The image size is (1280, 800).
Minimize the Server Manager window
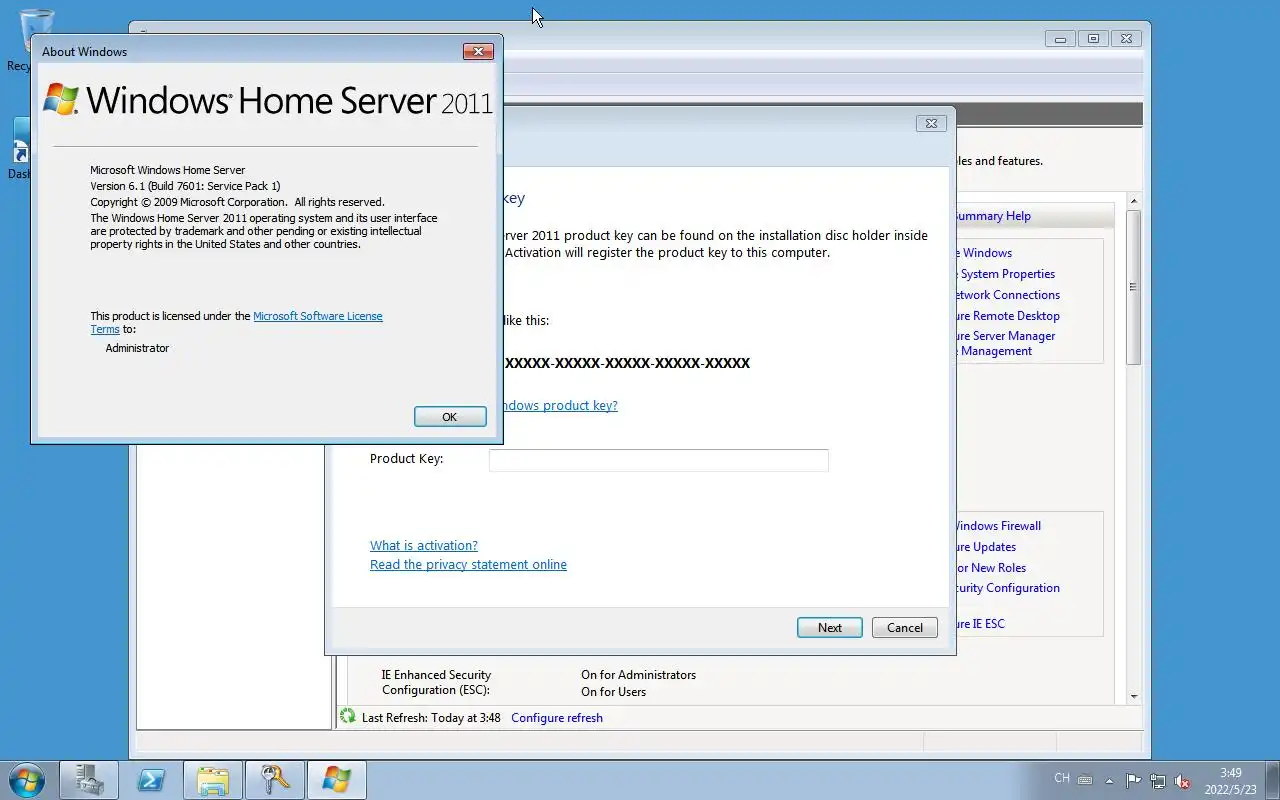[1060, 39]
